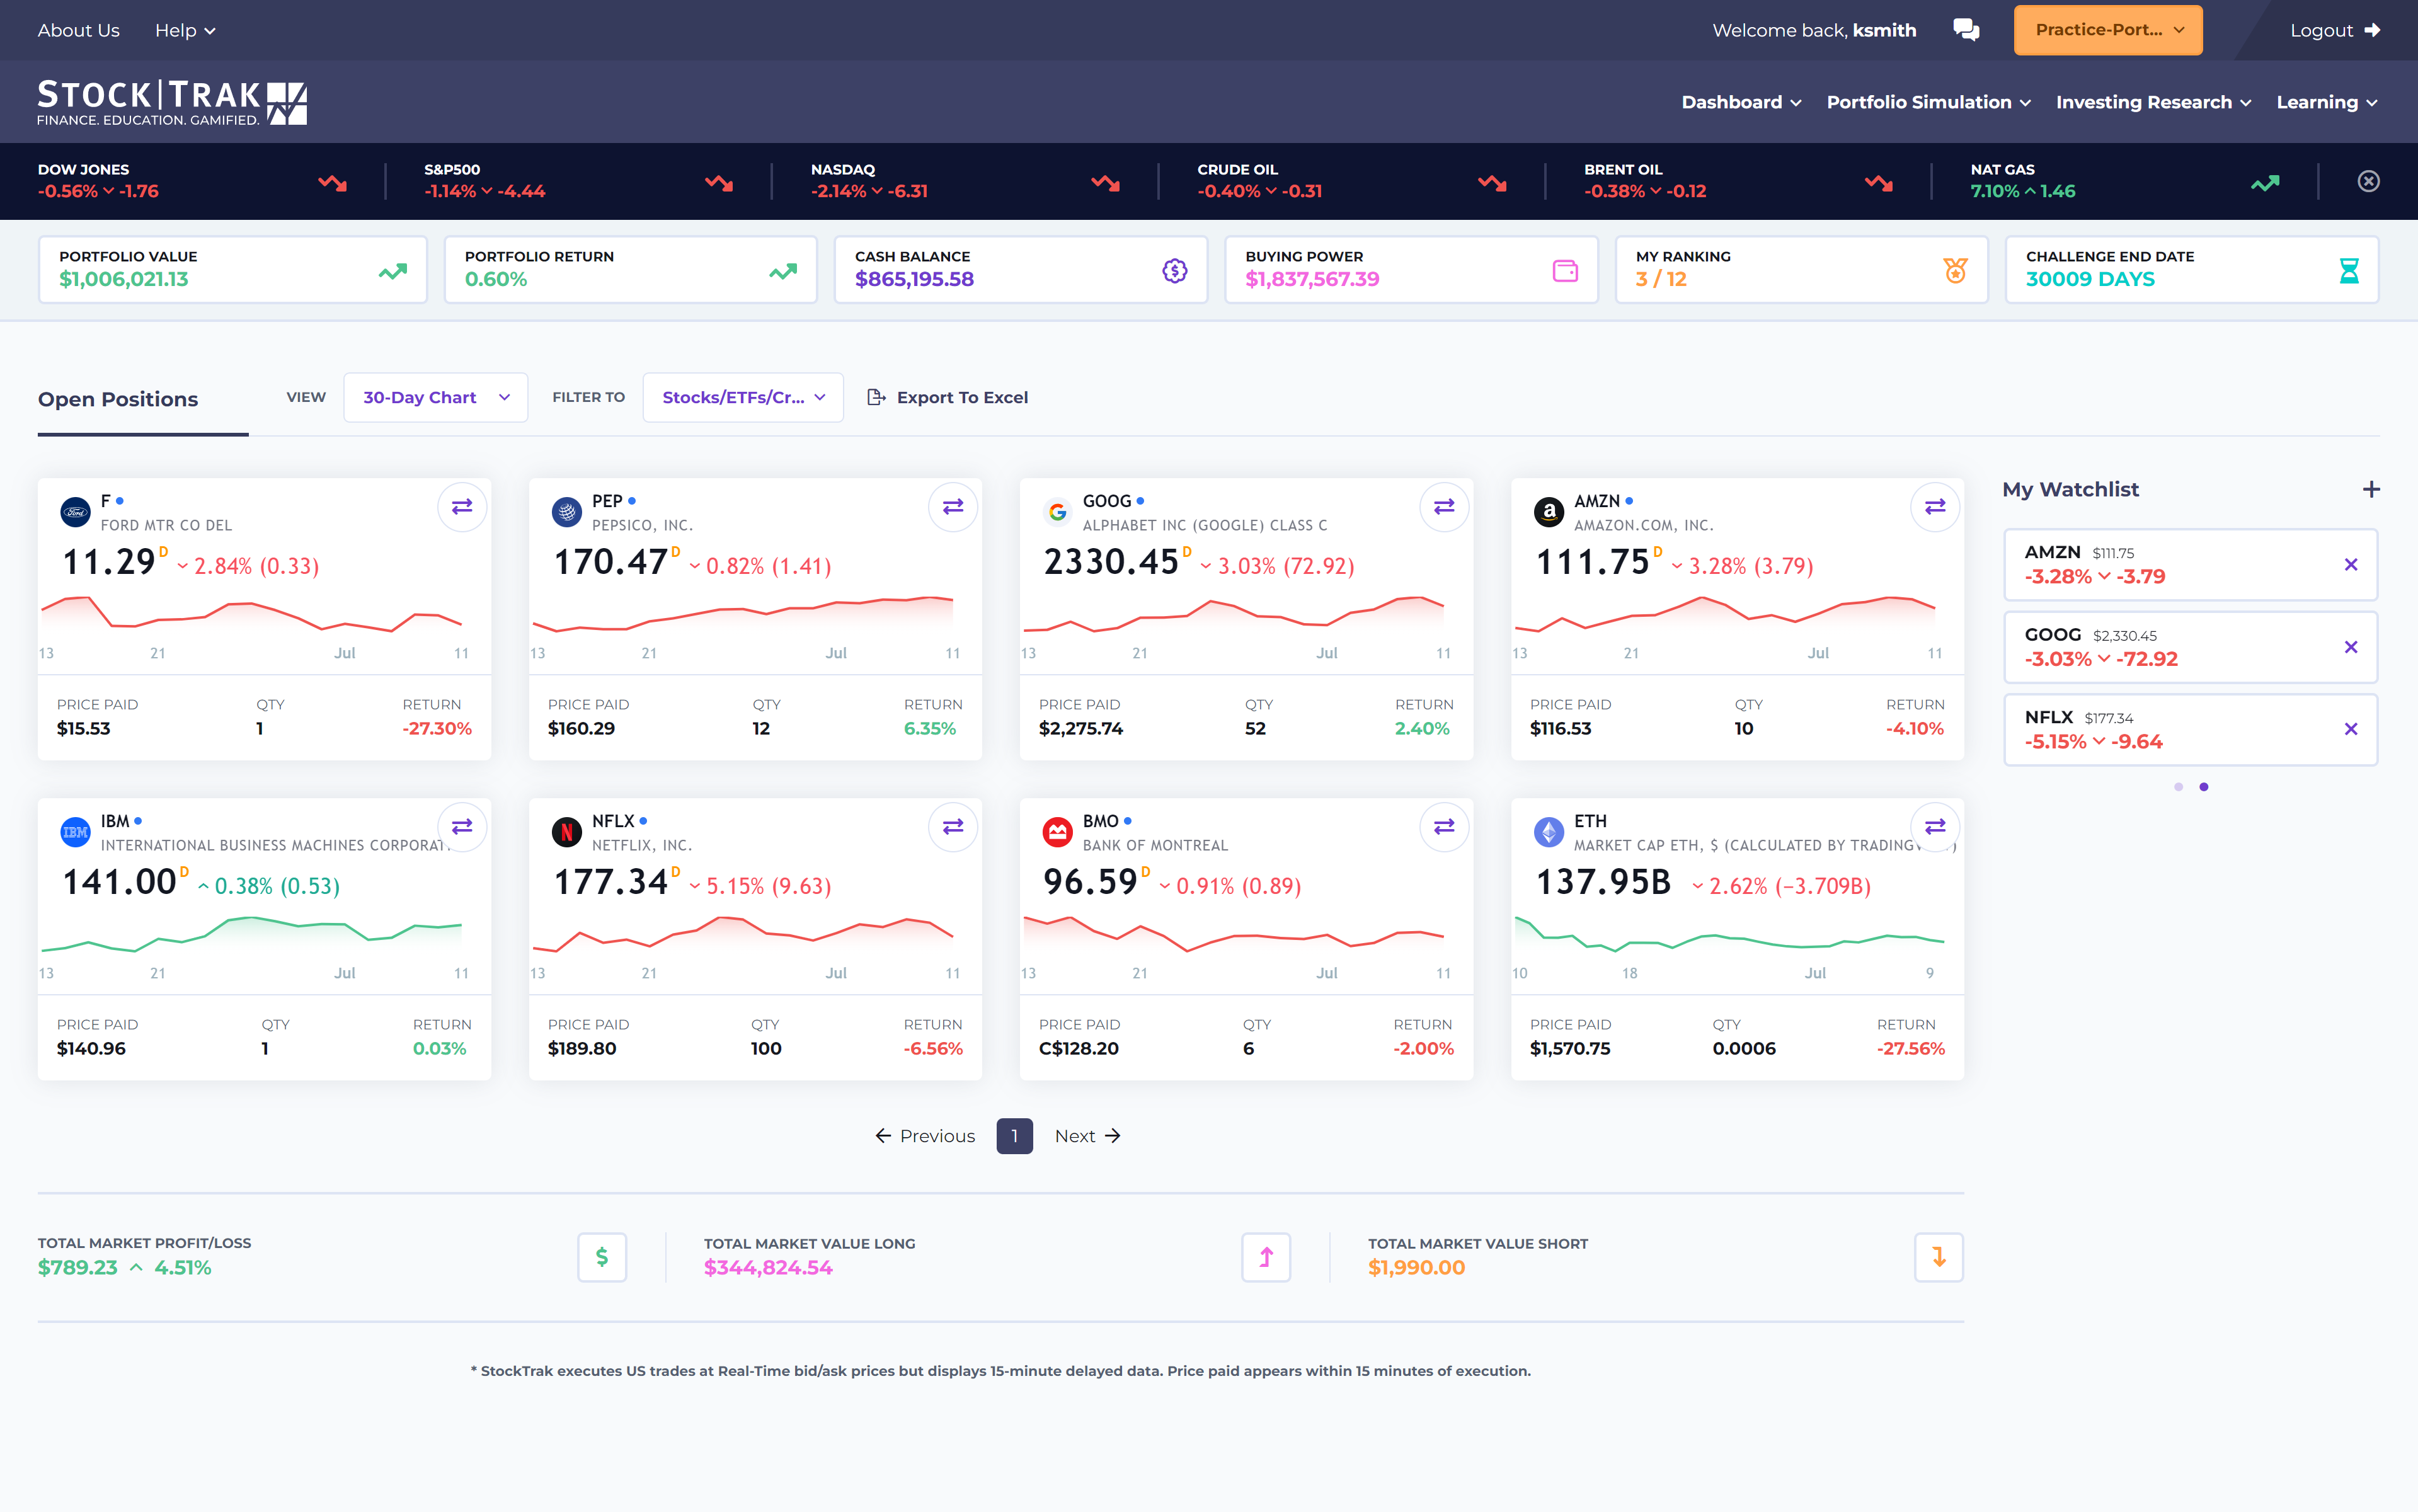Image resolution: width=2418 pixels, height=1512 pixels.
Task: Open the chat messages icon
Action: click(1966, 30)
